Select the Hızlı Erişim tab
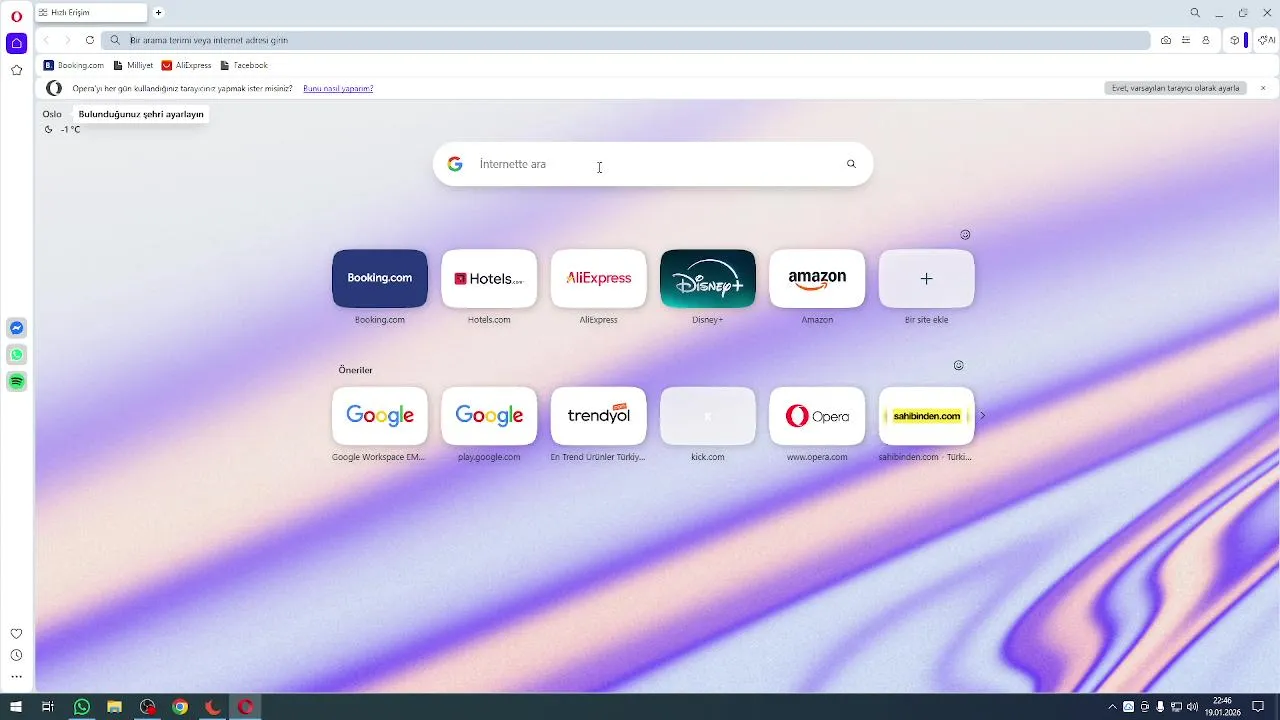This screenshot has width=1280, height=720. 90,13
